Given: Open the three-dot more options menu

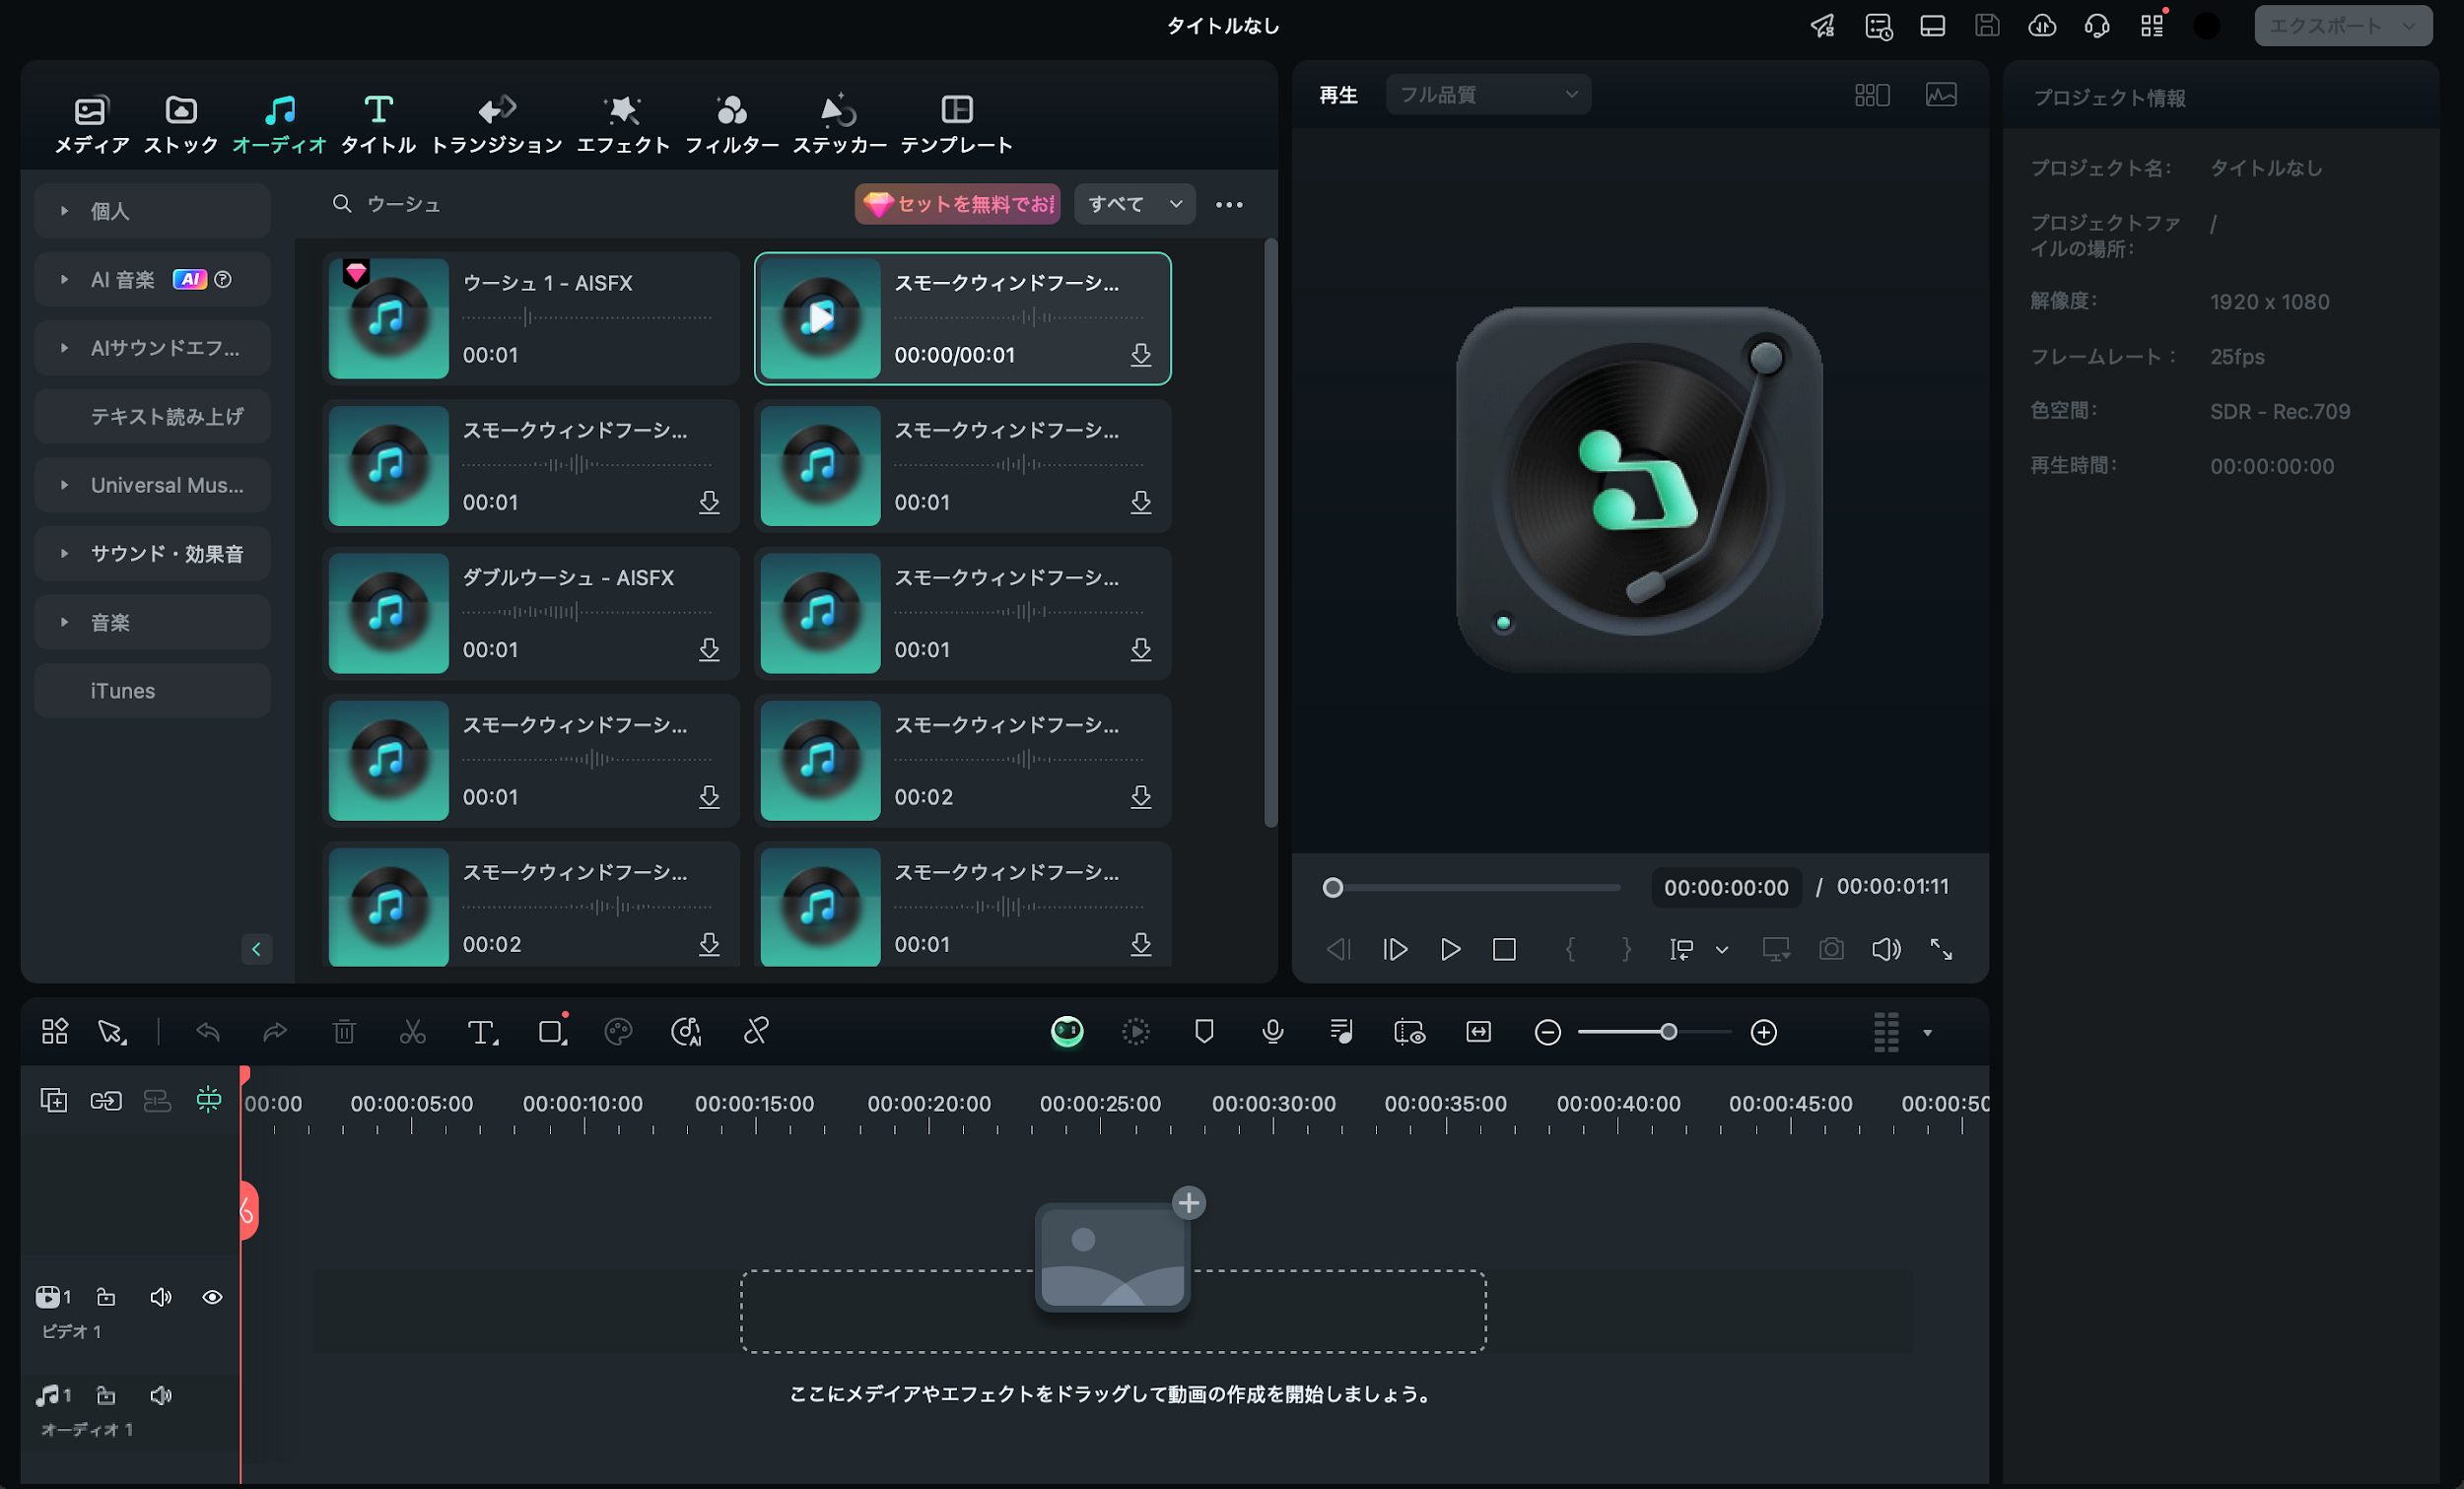Looking at the screenshot, I should [1229, 205].
